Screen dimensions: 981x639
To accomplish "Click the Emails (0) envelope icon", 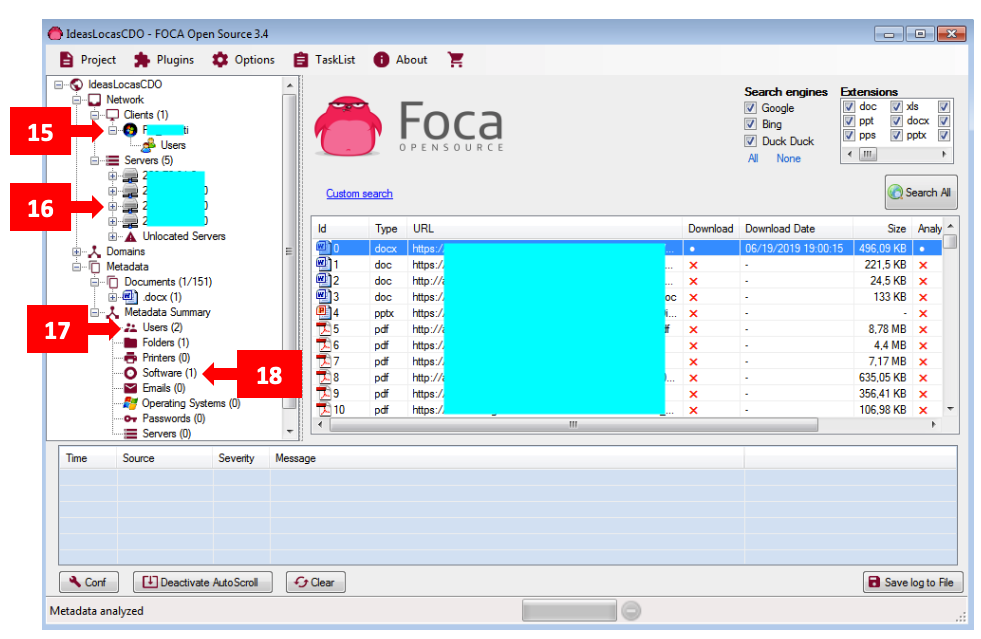I will [x=130, y=388].
